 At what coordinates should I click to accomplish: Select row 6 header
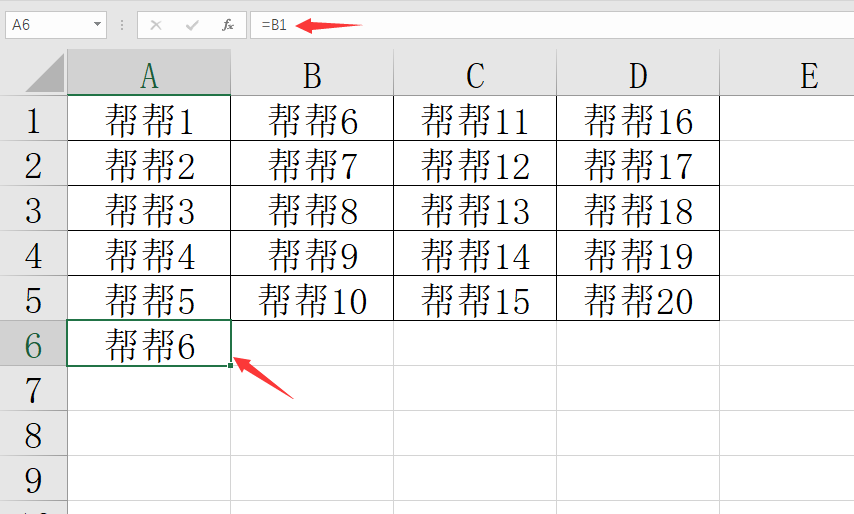(33, 344)
